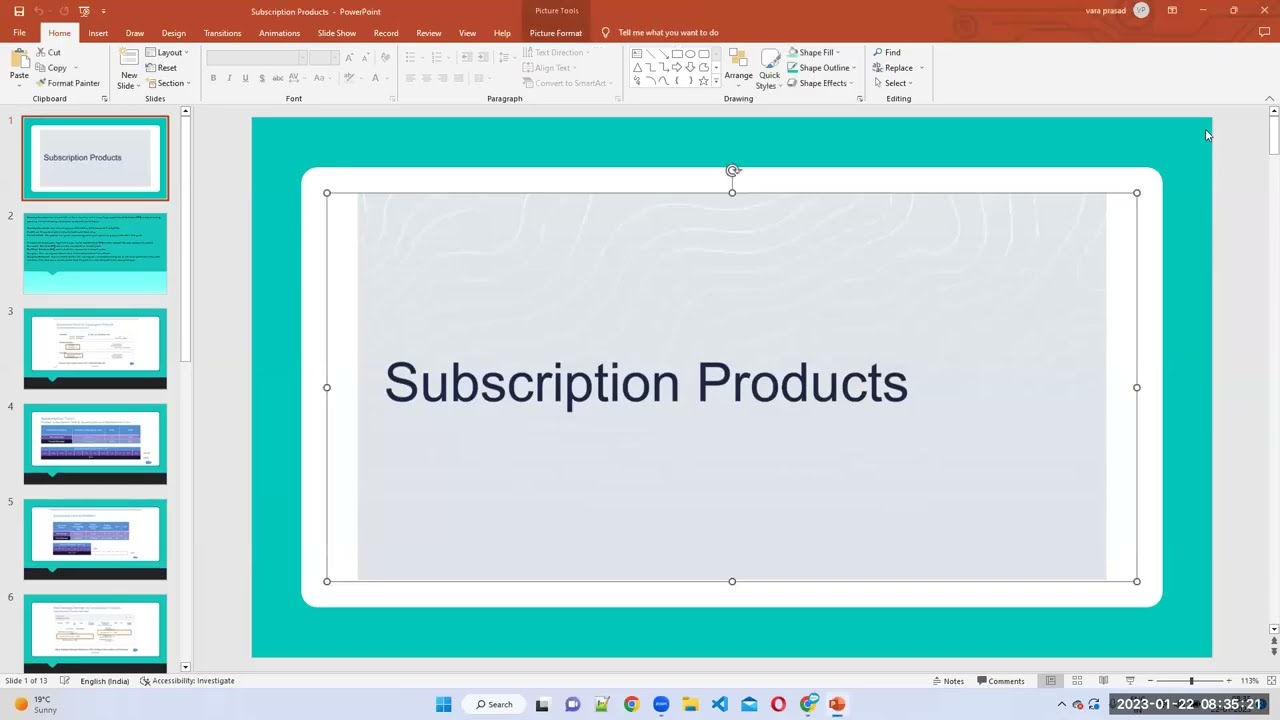Open the ribbon Comments speech bubble

coord(1265,32)
